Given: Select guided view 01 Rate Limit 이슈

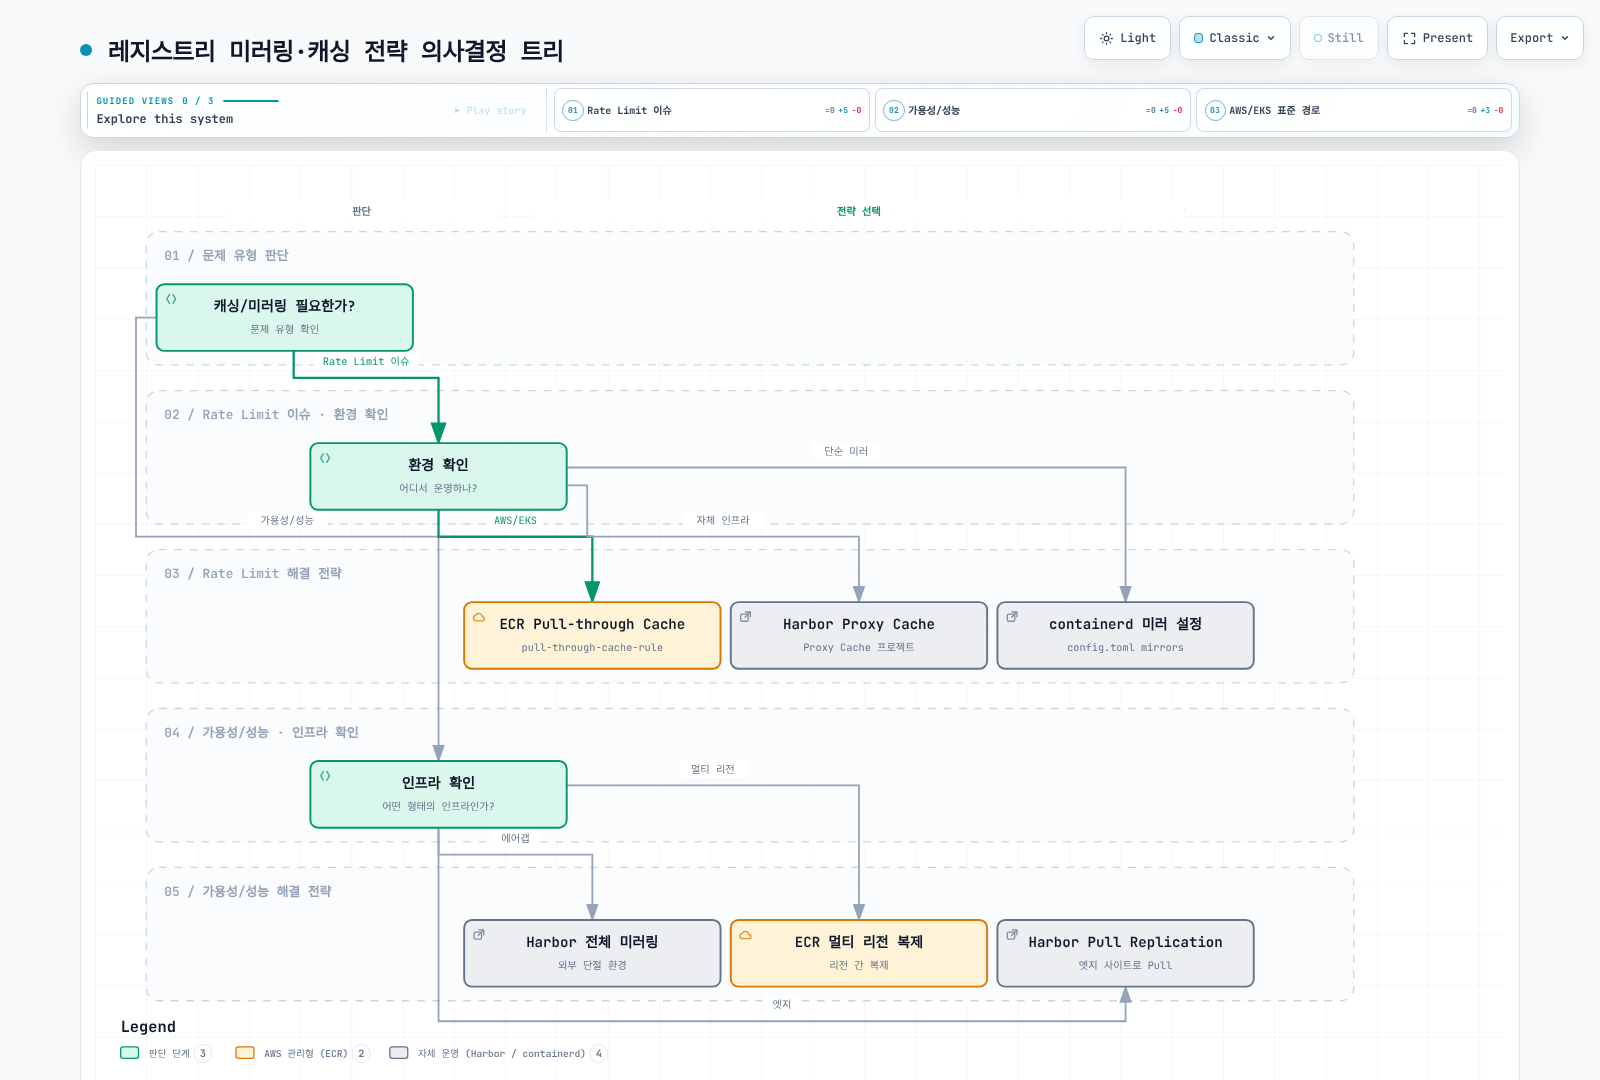Looking at the screenshot, I should click(x=712, y=110).
